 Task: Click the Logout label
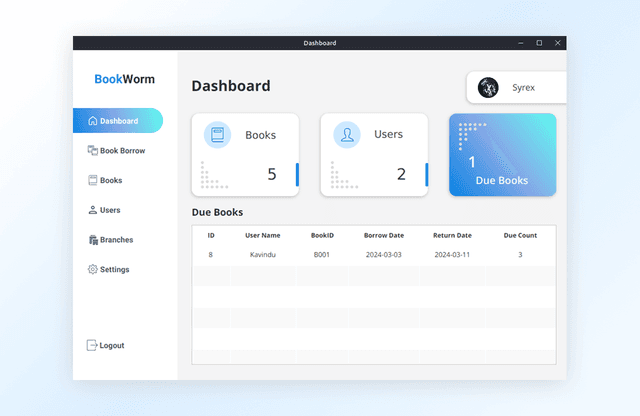pyautogui.click(x=112, y=345)
